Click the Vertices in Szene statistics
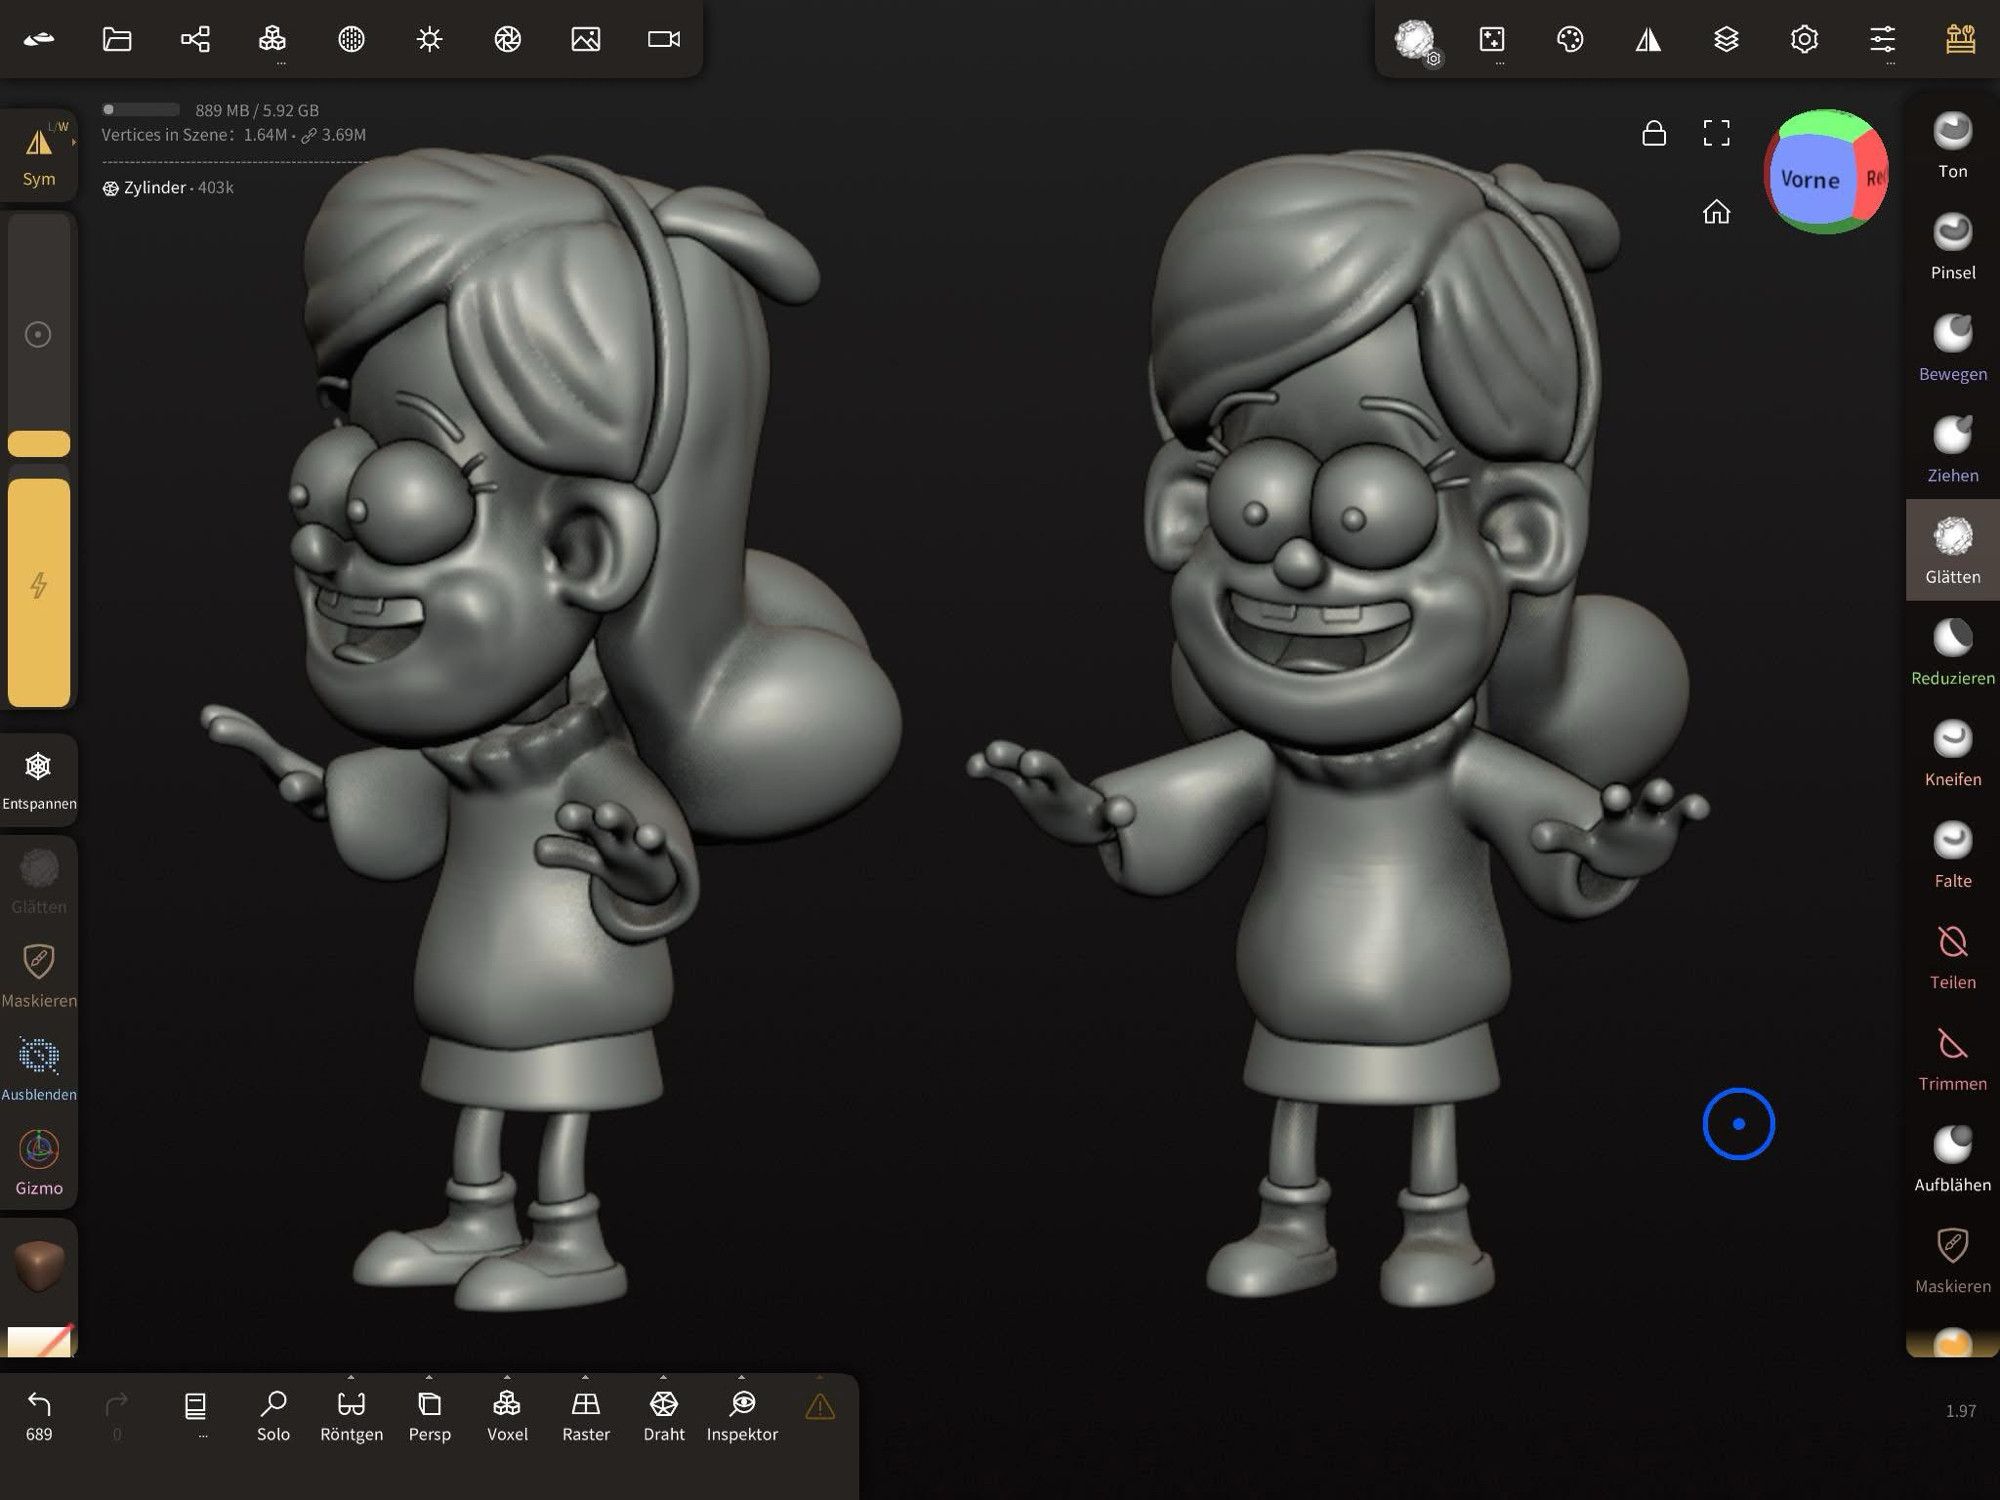 (234, 135)
